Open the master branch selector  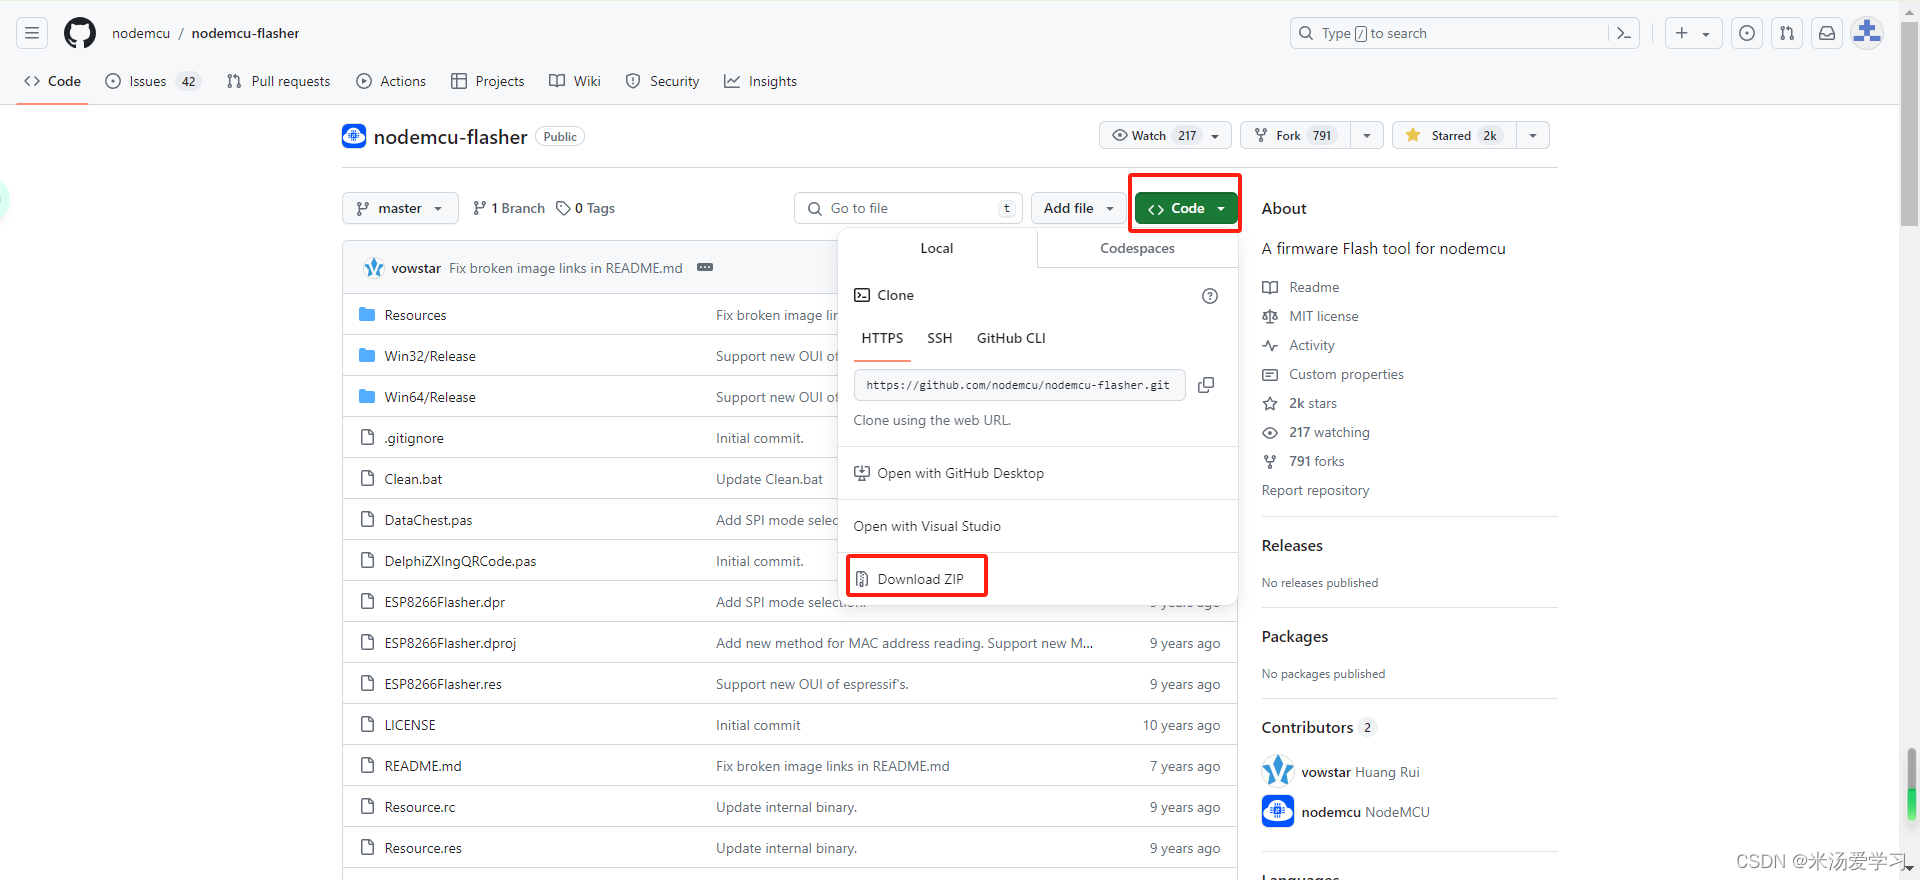click(400, 208)
